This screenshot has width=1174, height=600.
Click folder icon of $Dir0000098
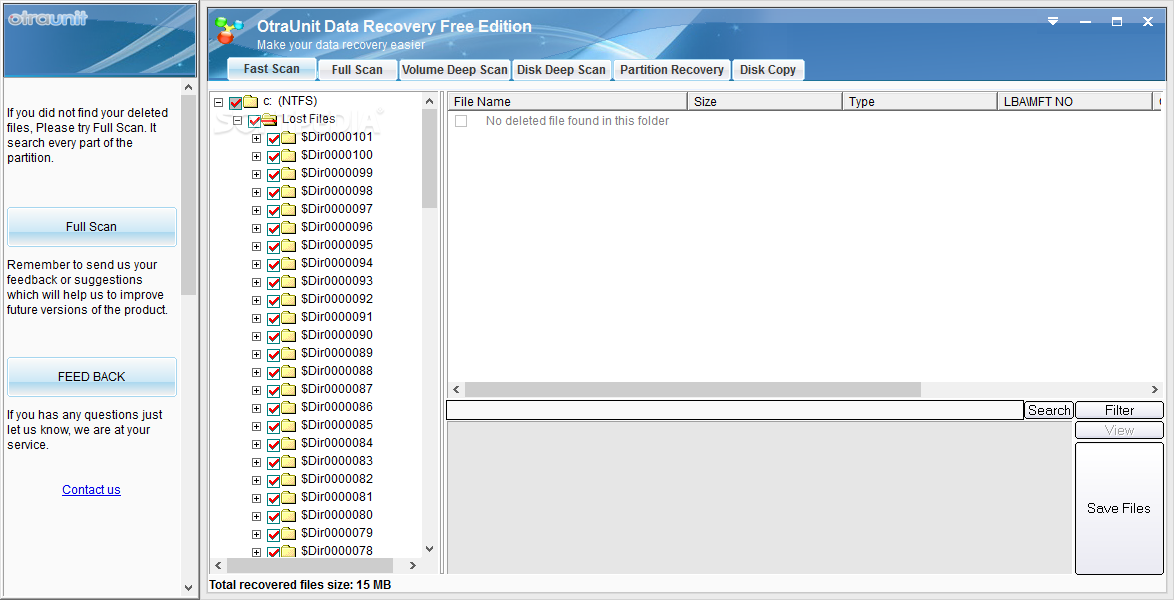289,191
